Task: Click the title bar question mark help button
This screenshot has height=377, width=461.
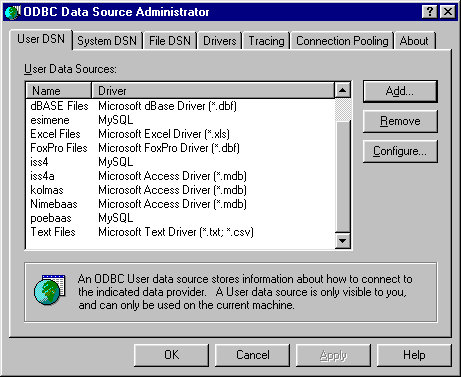Action: click(x=430, y=12)
